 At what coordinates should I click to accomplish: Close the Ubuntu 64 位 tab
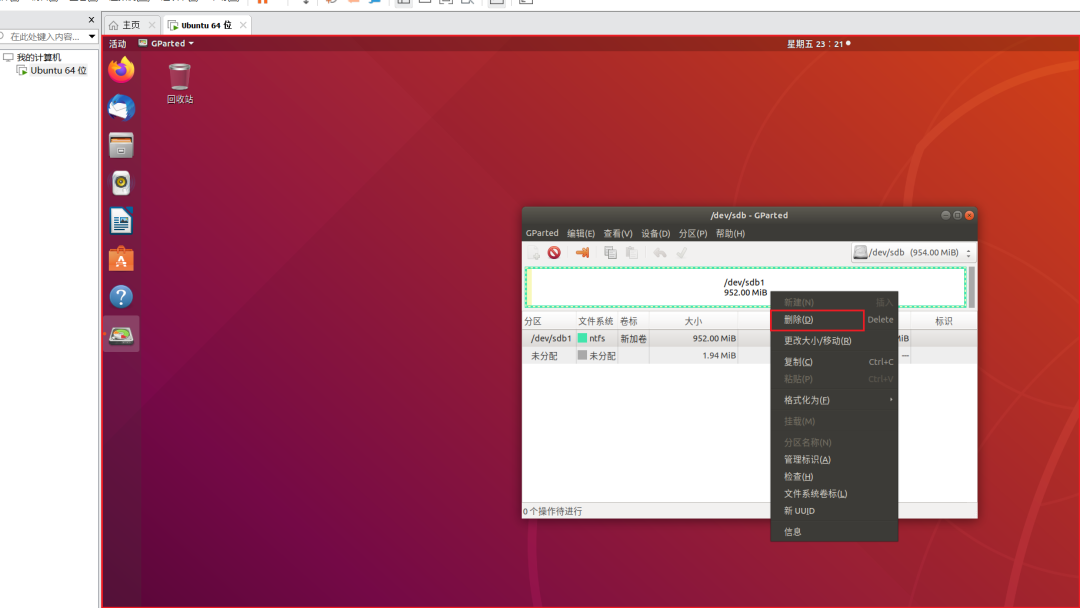click(243, 25)
